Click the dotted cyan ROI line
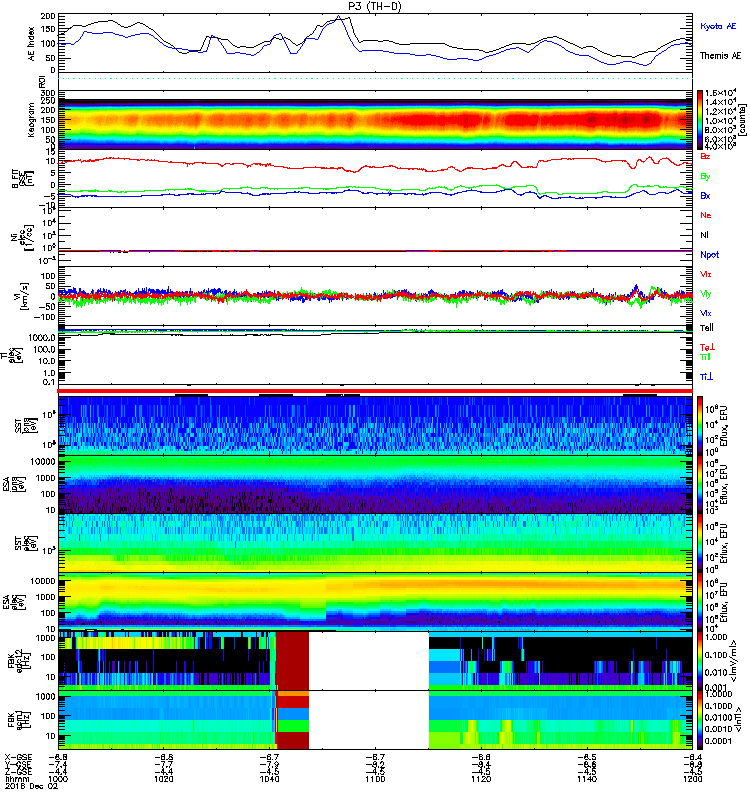Image resolution: width=750 pixels, height=800 pixels. click(x=375, y=79)
